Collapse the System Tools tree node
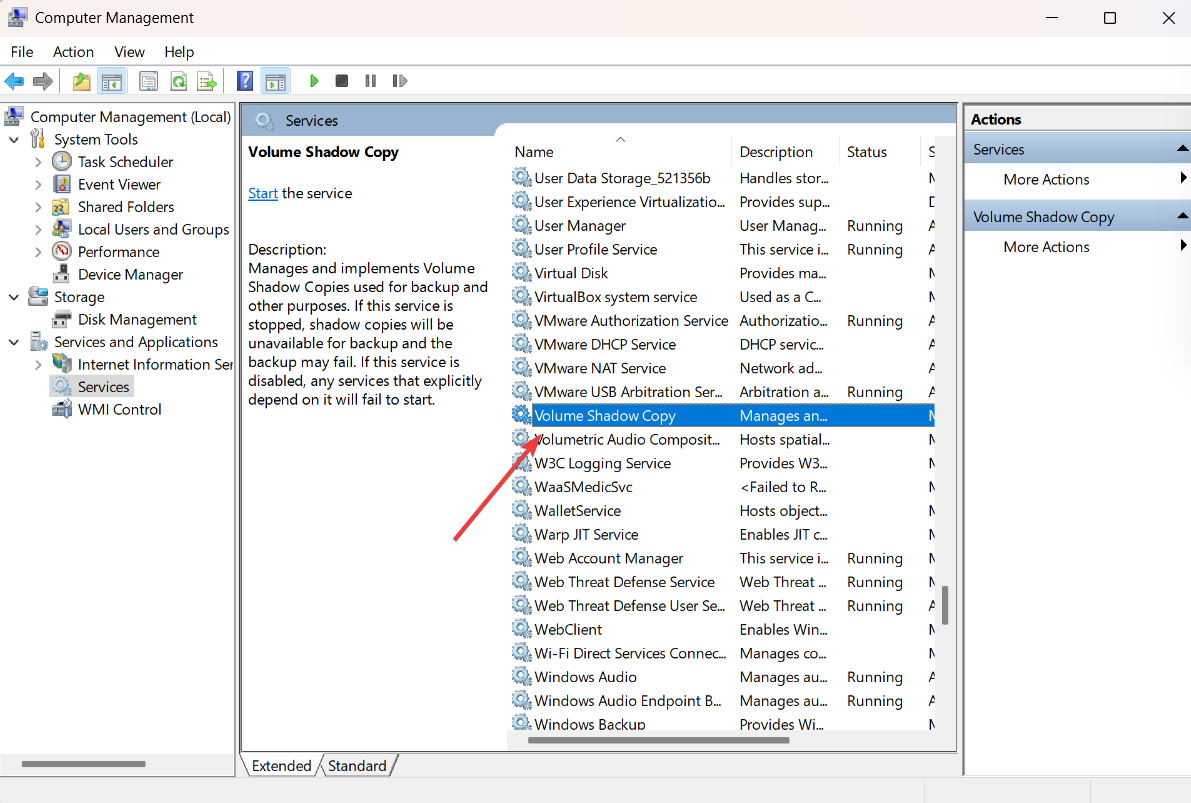Viewport: 1191px width, 803px height. pos(14,140)
